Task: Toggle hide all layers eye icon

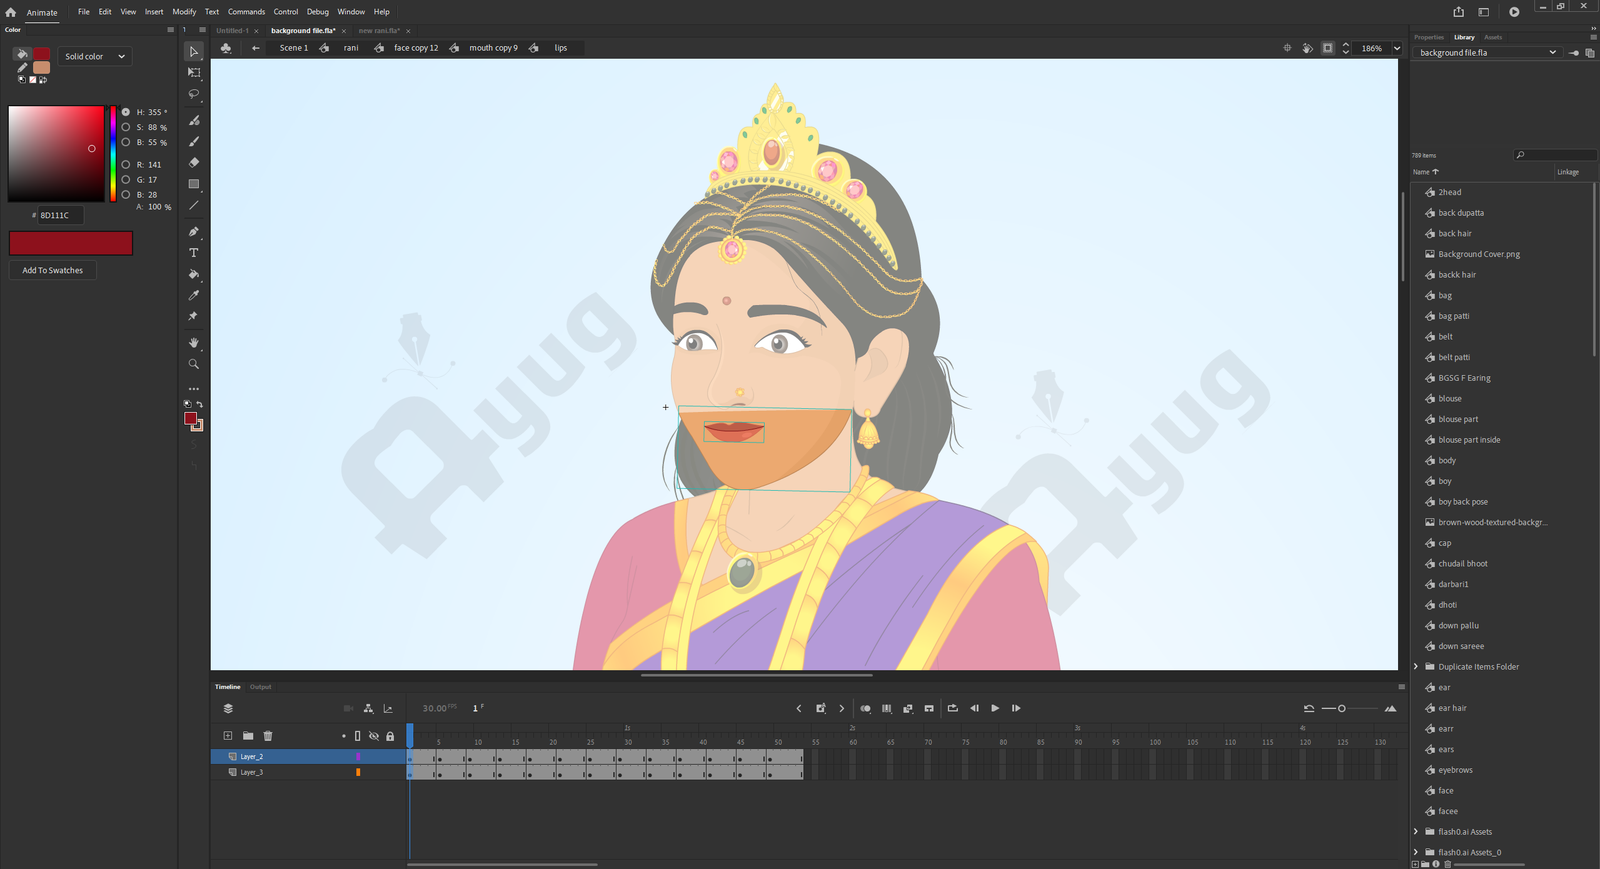Action: click(x=374, y=736)
